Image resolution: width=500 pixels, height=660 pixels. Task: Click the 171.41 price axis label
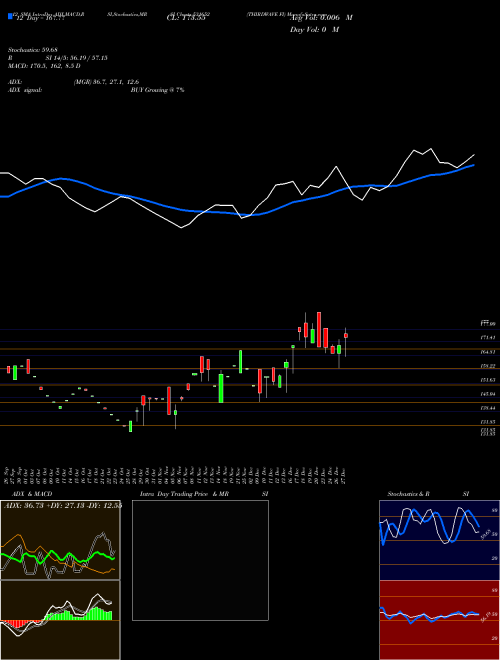487,338
